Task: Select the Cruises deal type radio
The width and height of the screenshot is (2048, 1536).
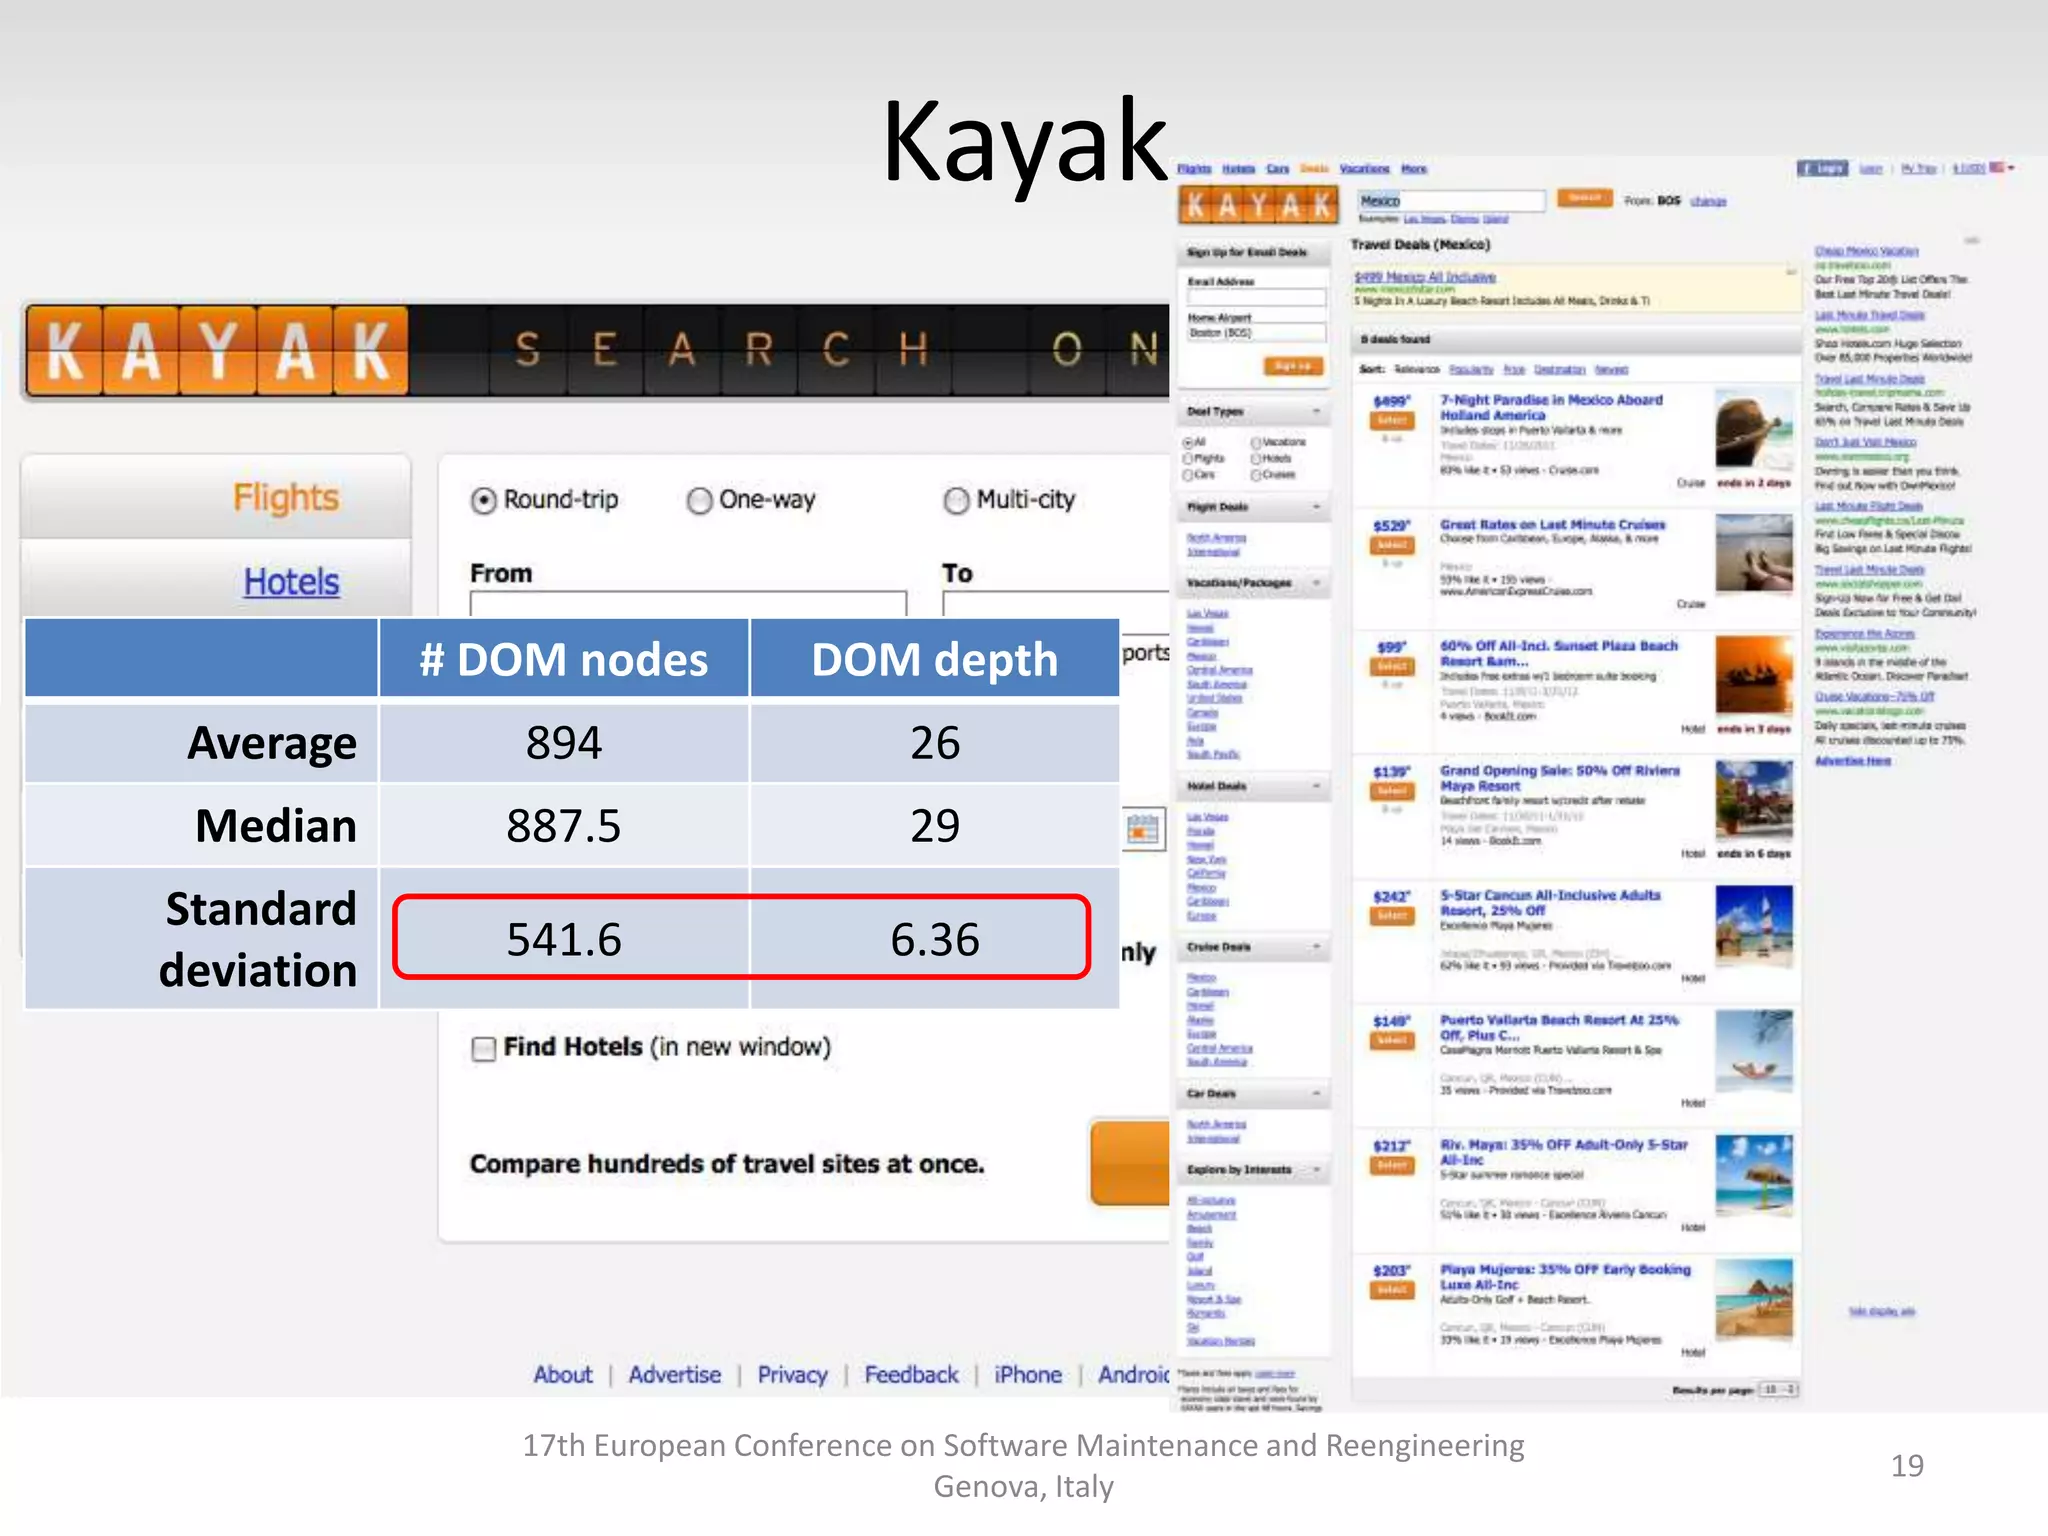Action: [x=1256, y=475]
